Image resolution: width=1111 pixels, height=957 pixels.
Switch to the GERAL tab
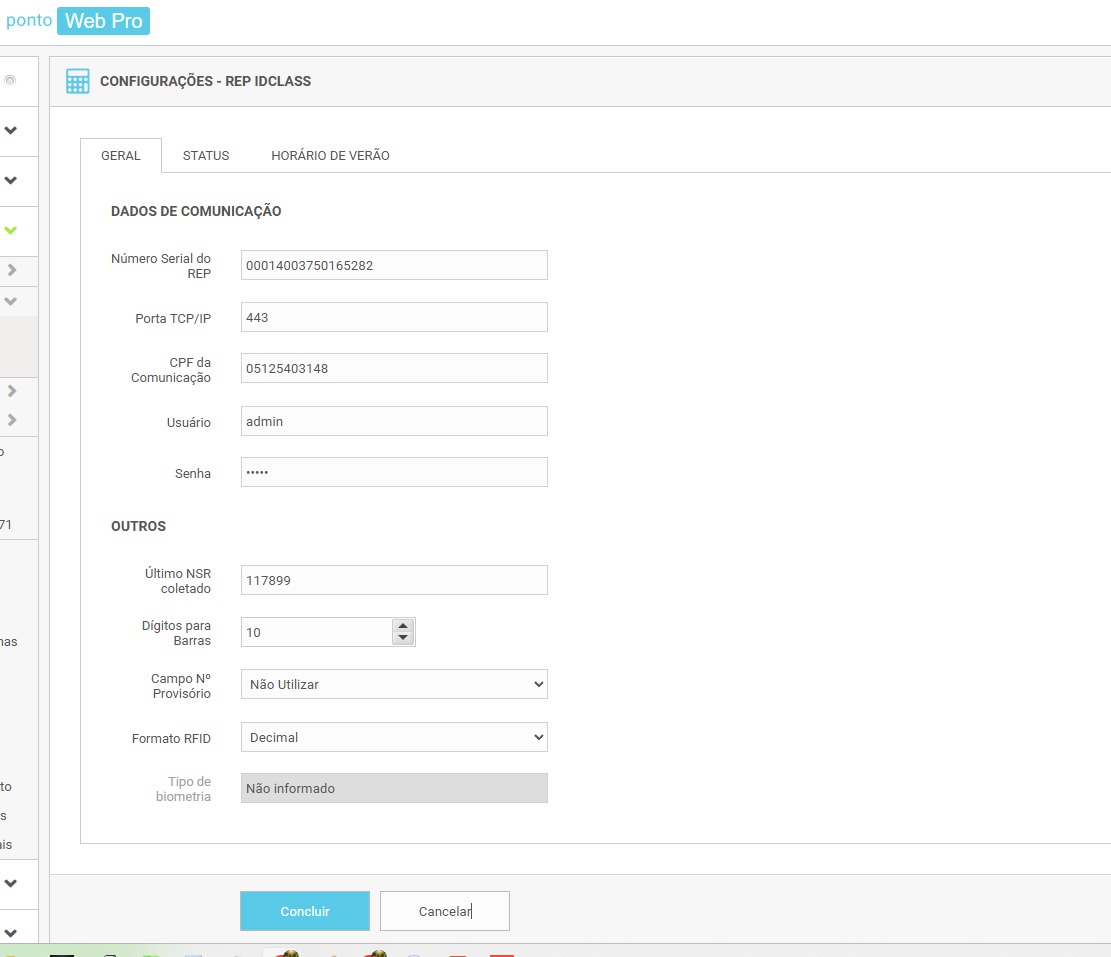[121, 156]
